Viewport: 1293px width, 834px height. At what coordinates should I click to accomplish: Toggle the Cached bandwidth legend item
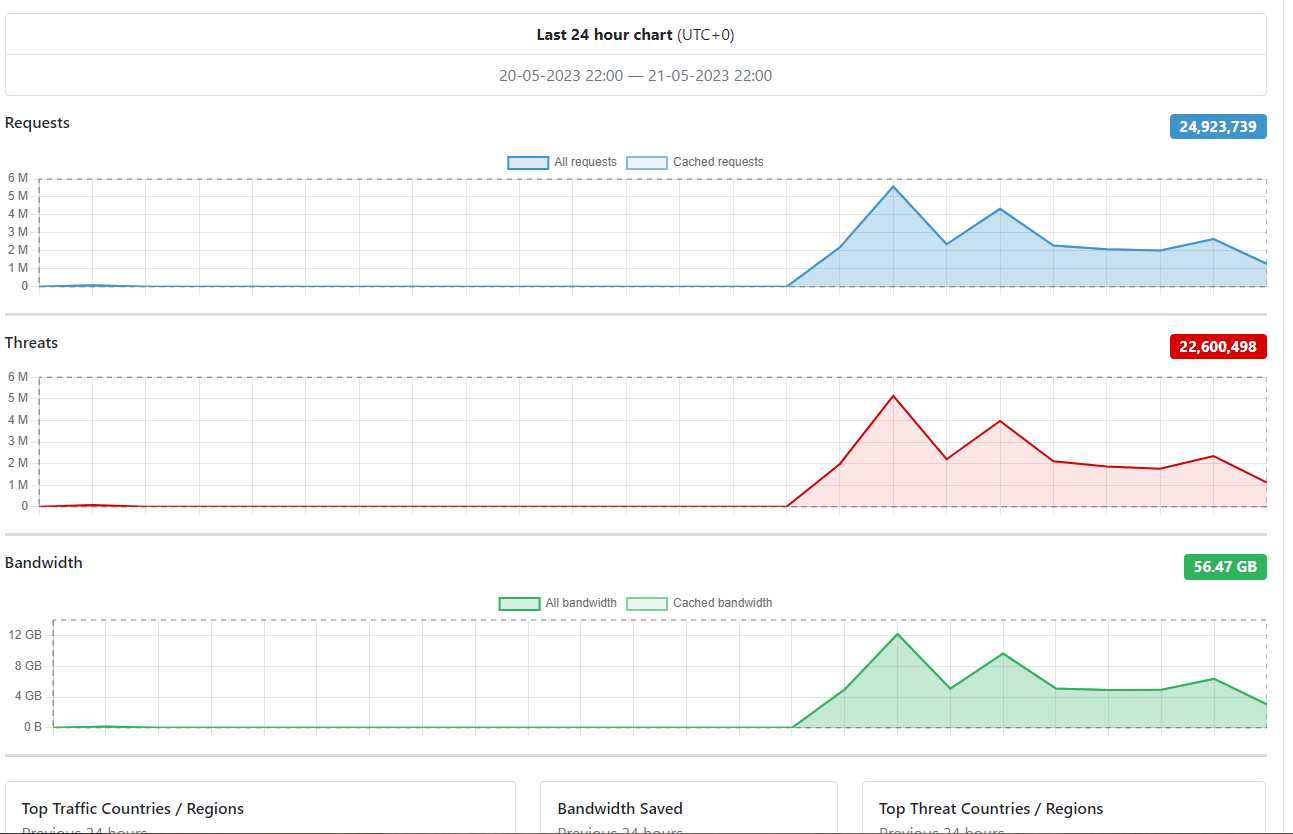click(x=699, y=603)
